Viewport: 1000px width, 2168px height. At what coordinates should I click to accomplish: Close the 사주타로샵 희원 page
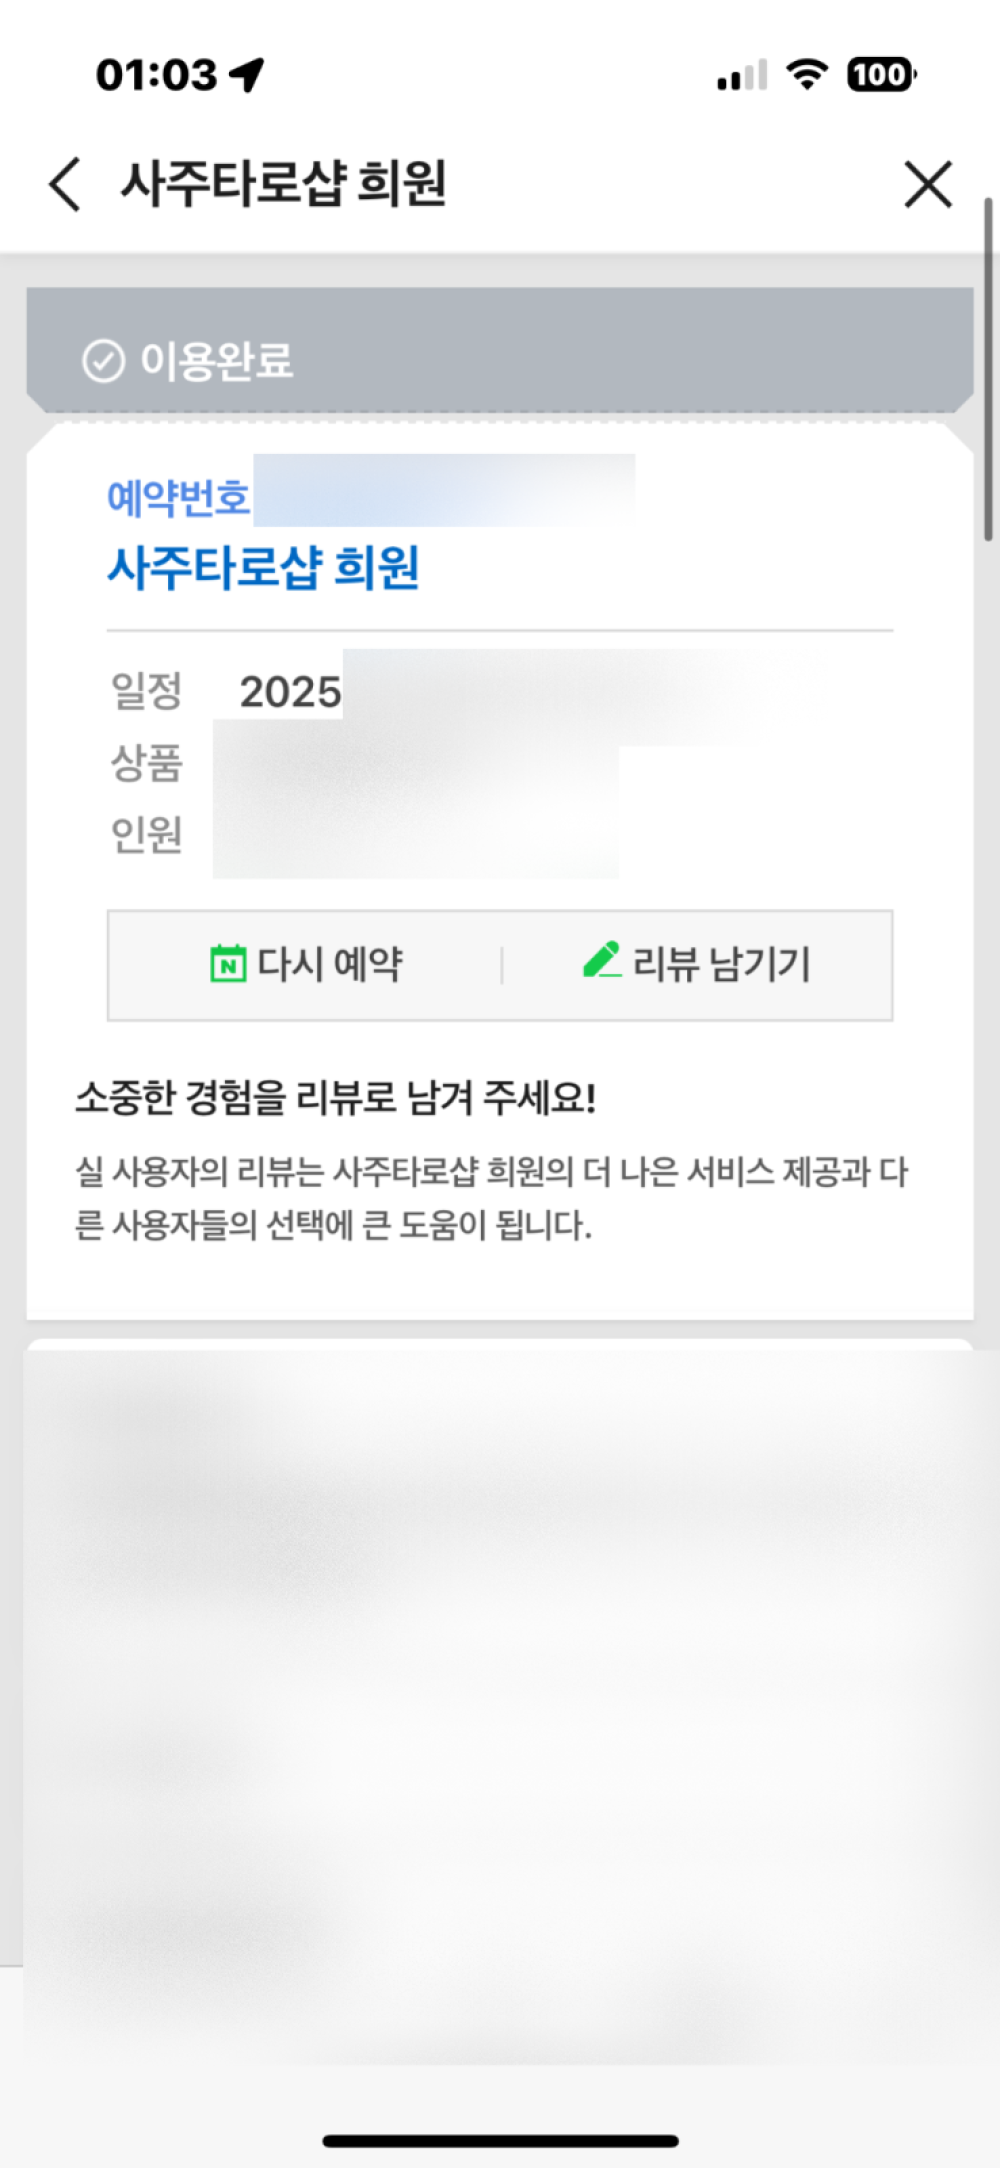927,185
